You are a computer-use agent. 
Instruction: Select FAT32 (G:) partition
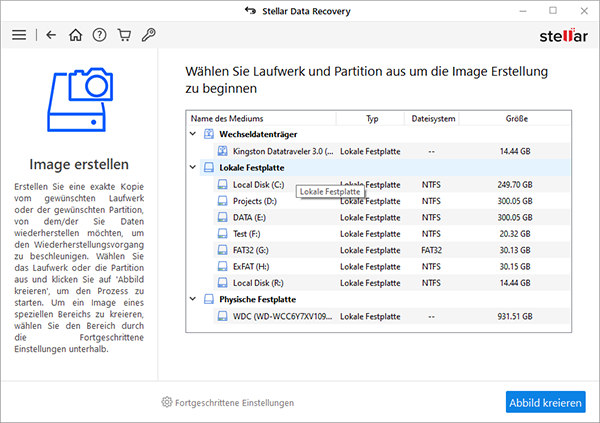point(392,250)
